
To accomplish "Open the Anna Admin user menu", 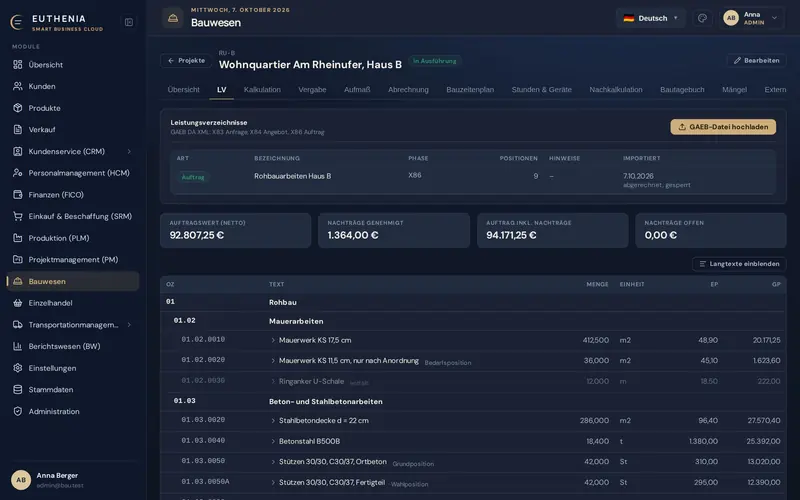I will tap(751, 18).
